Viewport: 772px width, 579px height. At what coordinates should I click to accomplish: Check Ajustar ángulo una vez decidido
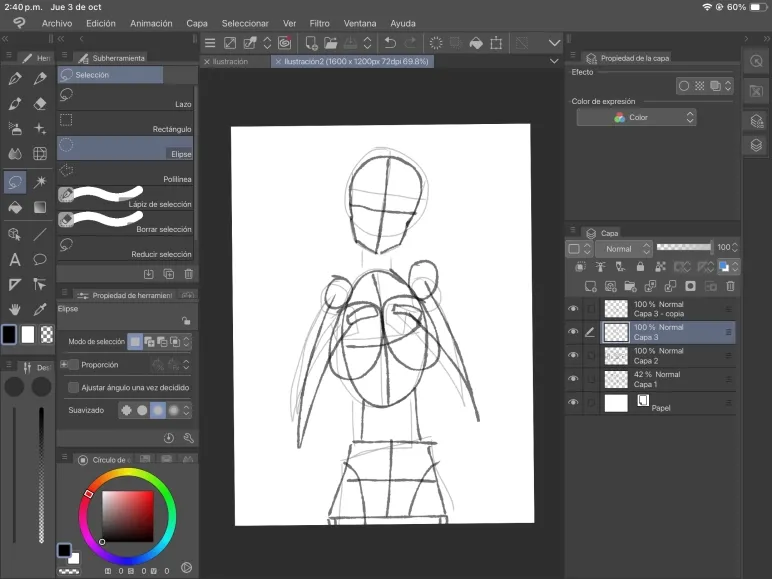pyautogui.click(x=73, y=387)
